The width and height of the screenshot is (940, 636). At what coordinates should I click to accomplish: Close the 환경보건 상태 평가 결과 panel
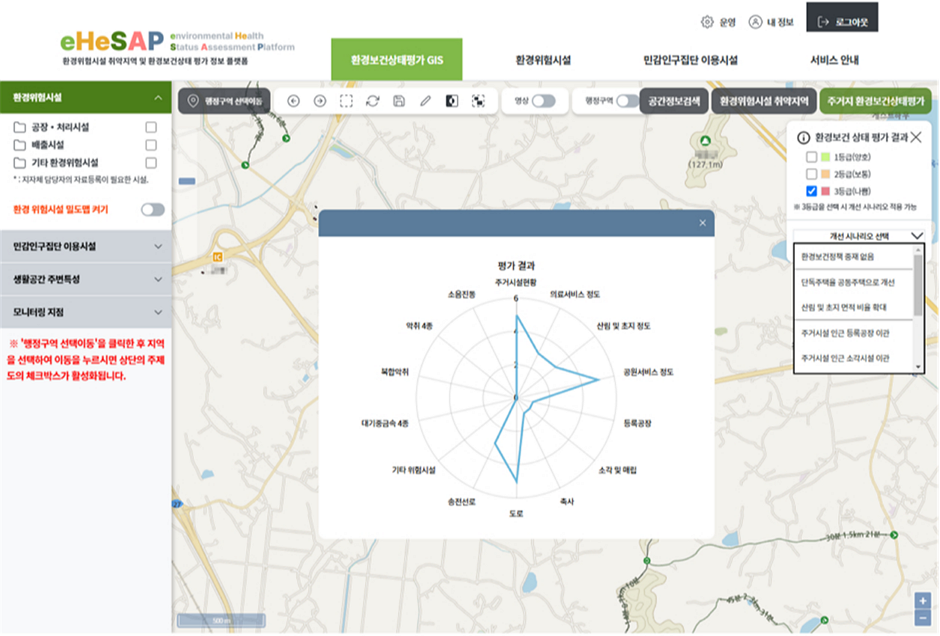(x=916, y=138)
